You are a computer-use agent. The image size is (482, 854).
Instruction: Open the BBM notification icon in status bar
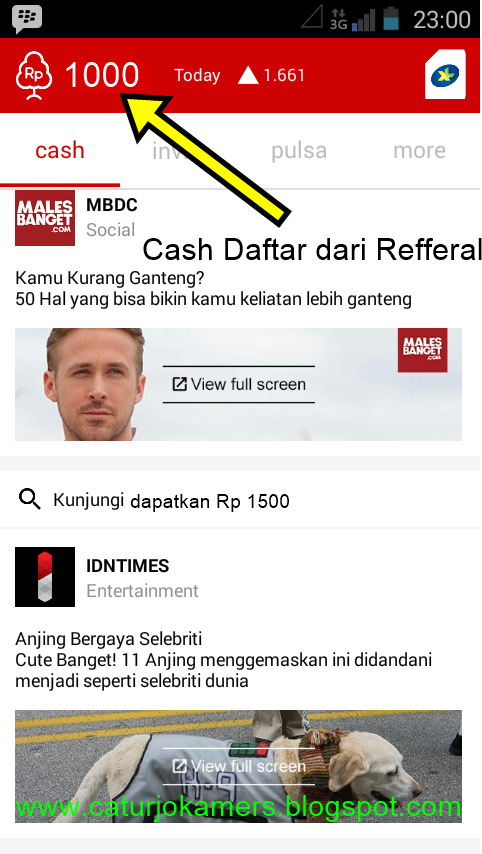pos(27,20)
